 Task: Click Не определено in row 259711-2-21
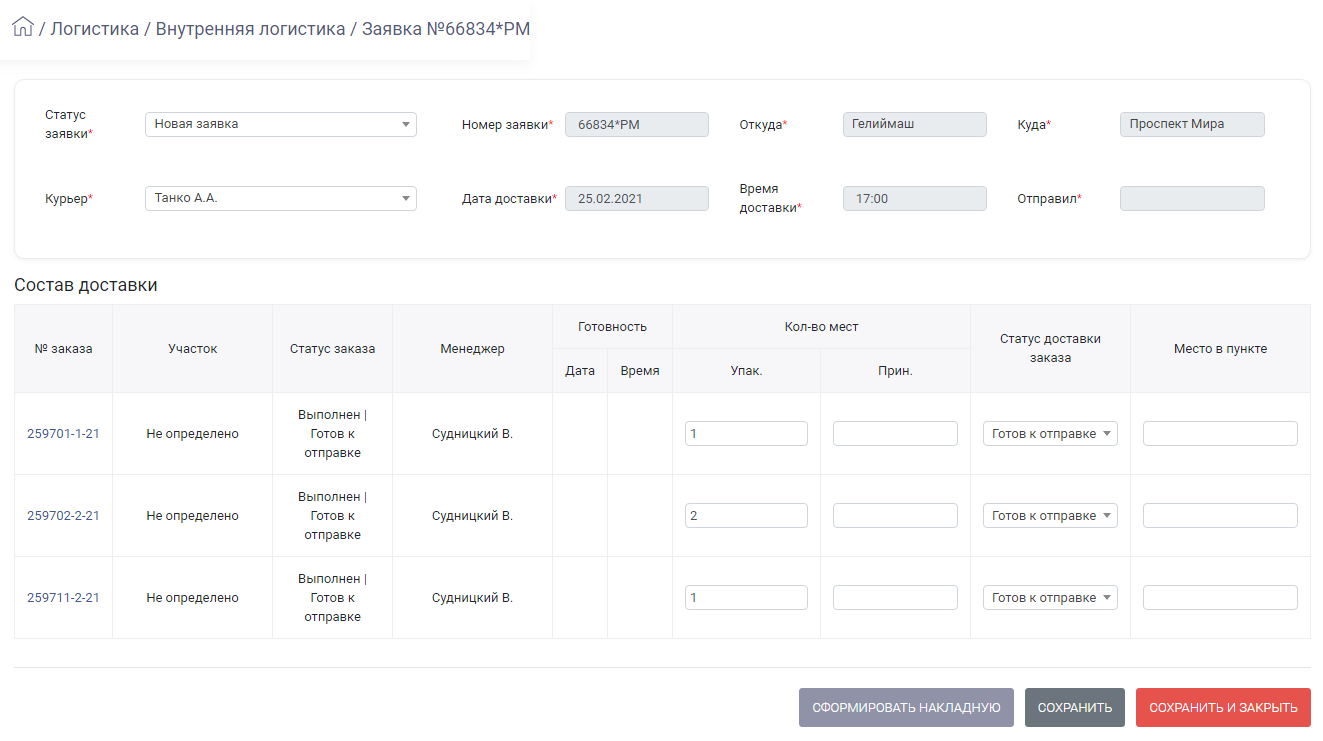pos(192,598)
